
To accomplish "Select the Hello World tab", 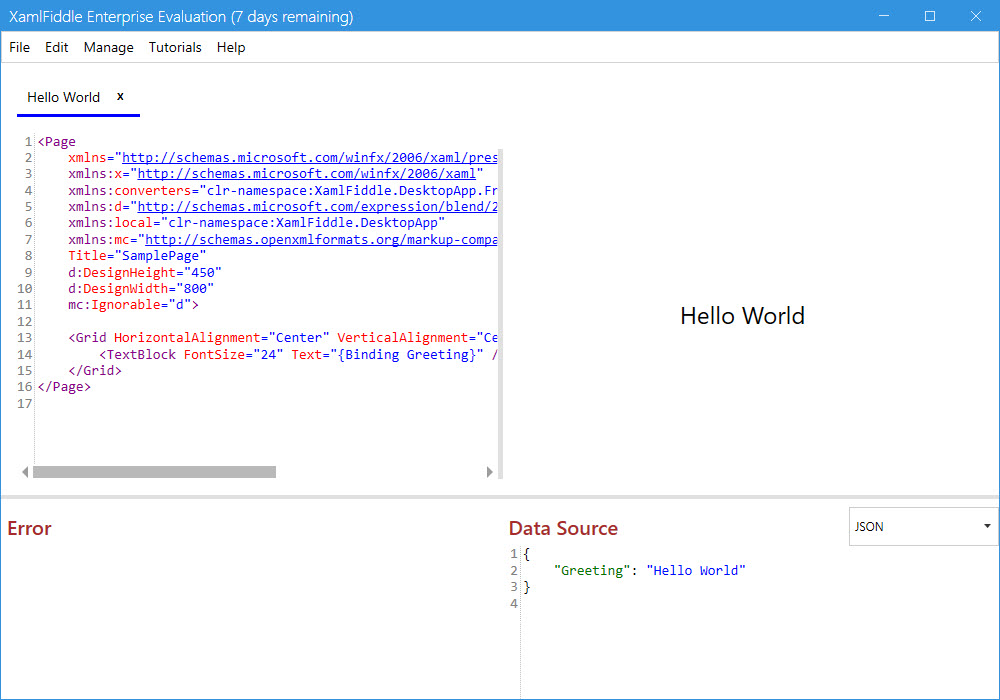I will [x=64, y=97].
